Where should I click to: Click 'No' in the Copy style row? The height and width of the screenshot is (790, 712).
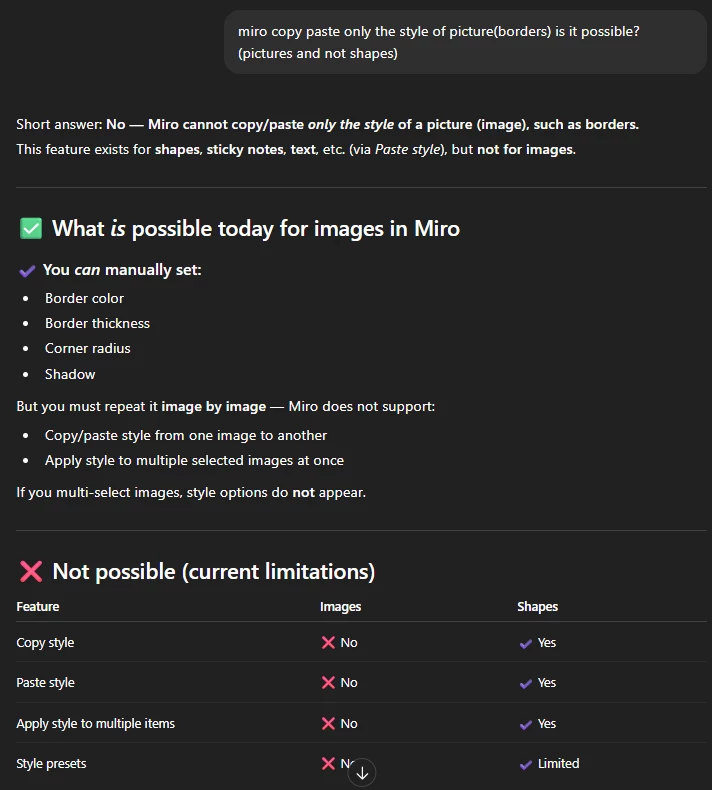[x=349, y=642]
